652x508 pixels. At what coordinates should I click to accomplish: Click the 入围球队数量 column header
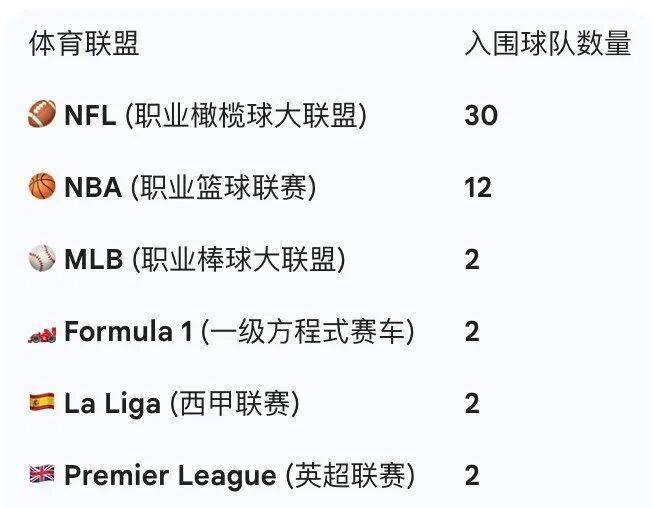pos(547,45)
